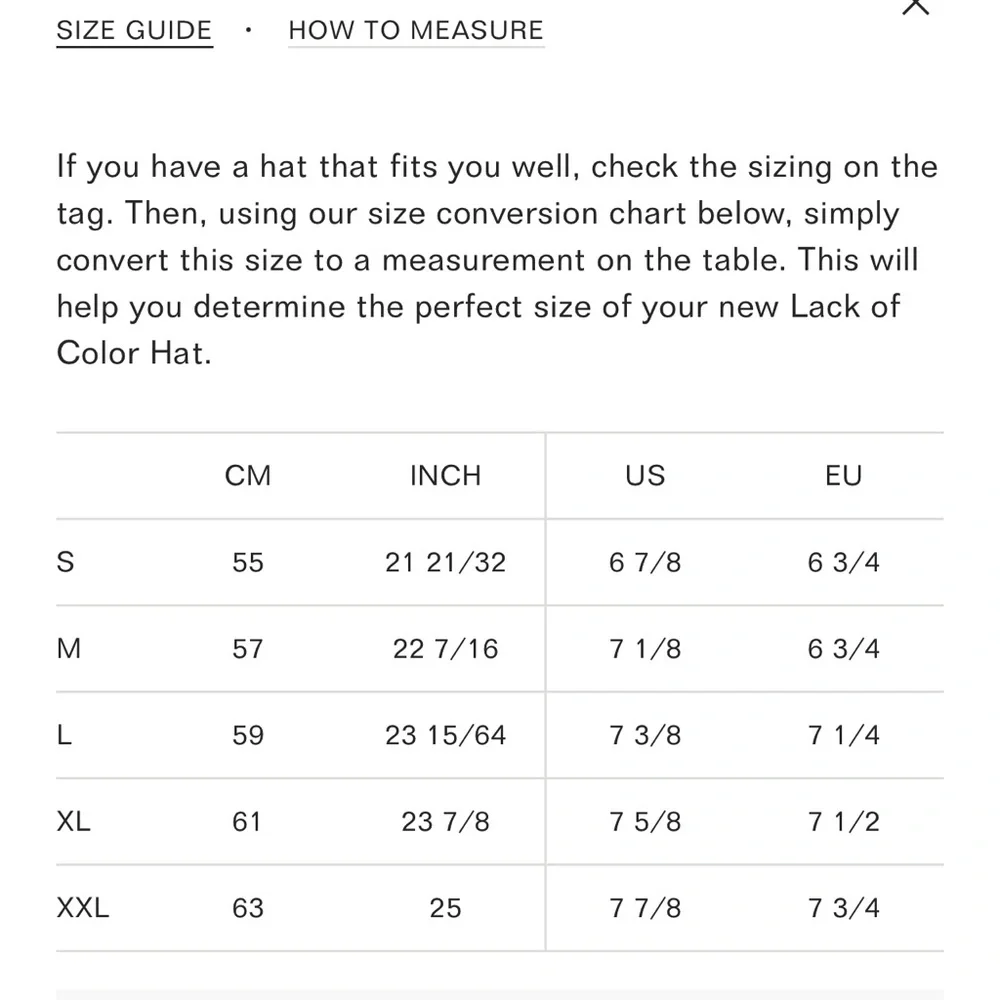Click the 25 inch value cell
This screenshot has width=1000, height=1000.
(x=445, y=908)
